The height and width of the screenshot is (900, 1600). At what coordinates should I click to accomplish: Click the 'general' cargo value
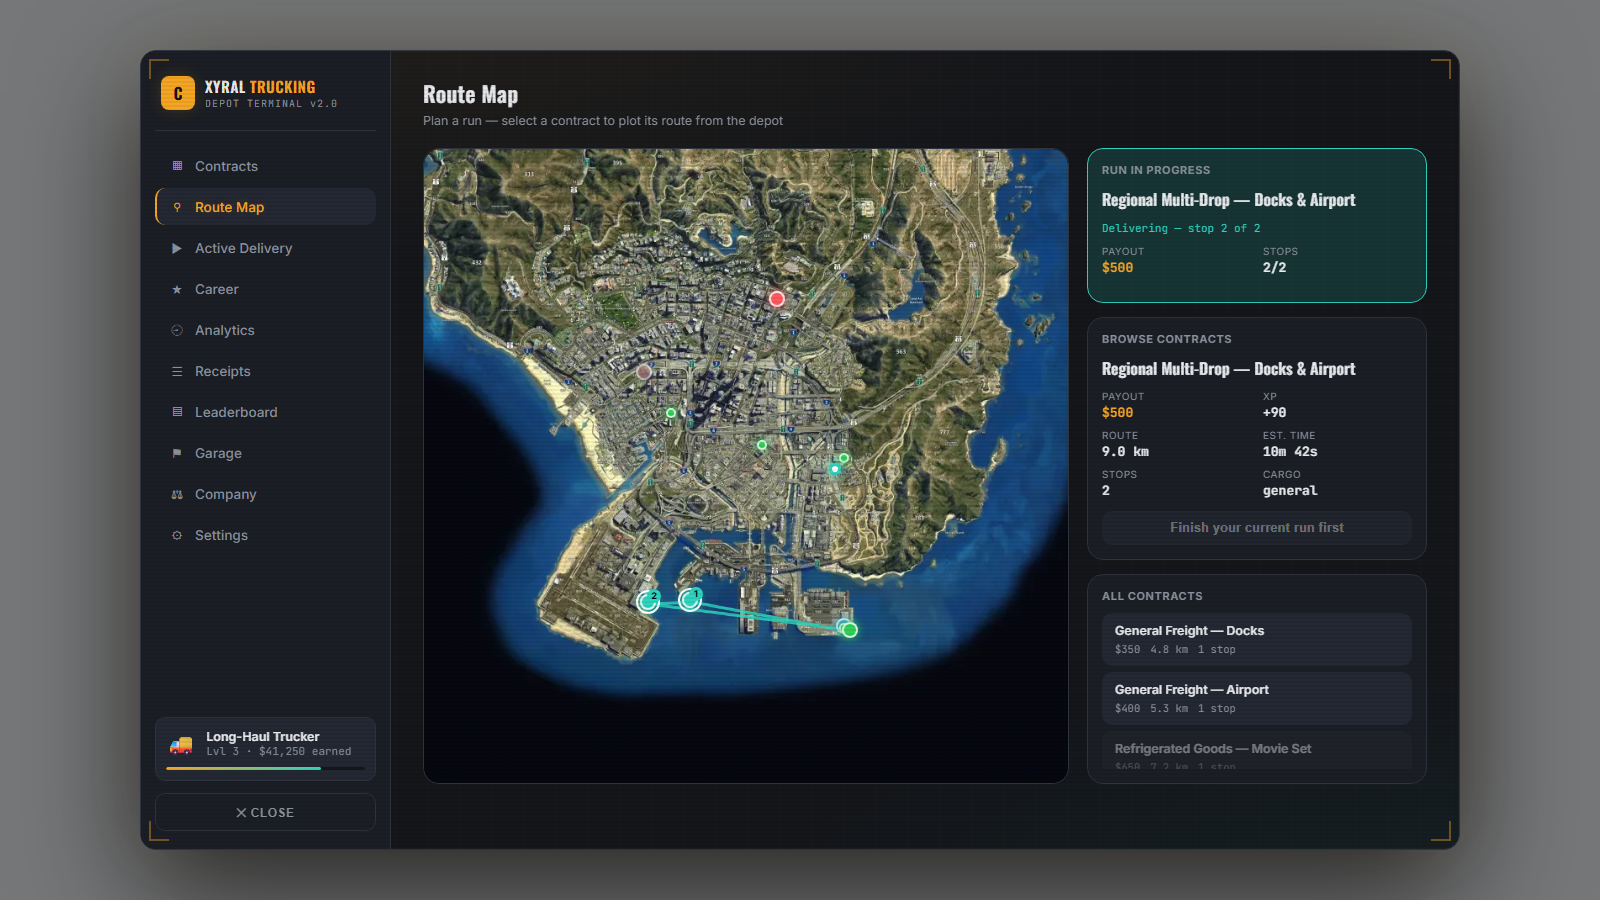(x=1290, y=491)
